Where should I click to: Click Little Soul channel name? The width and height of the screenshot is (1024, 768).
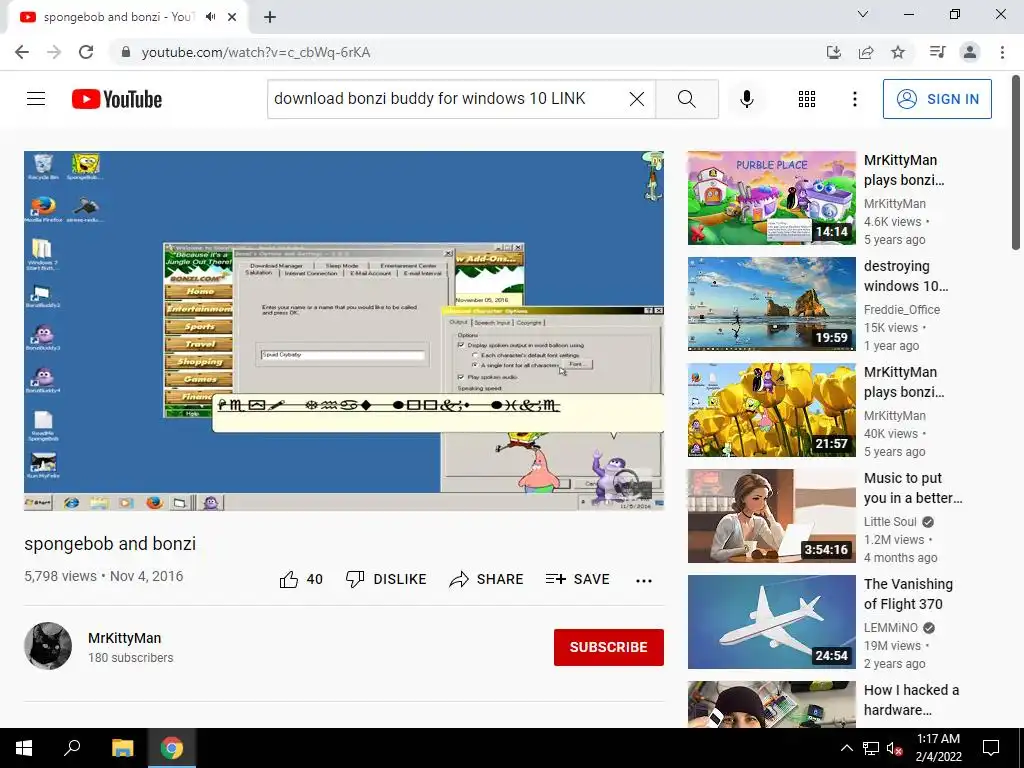tap(890, 522)
